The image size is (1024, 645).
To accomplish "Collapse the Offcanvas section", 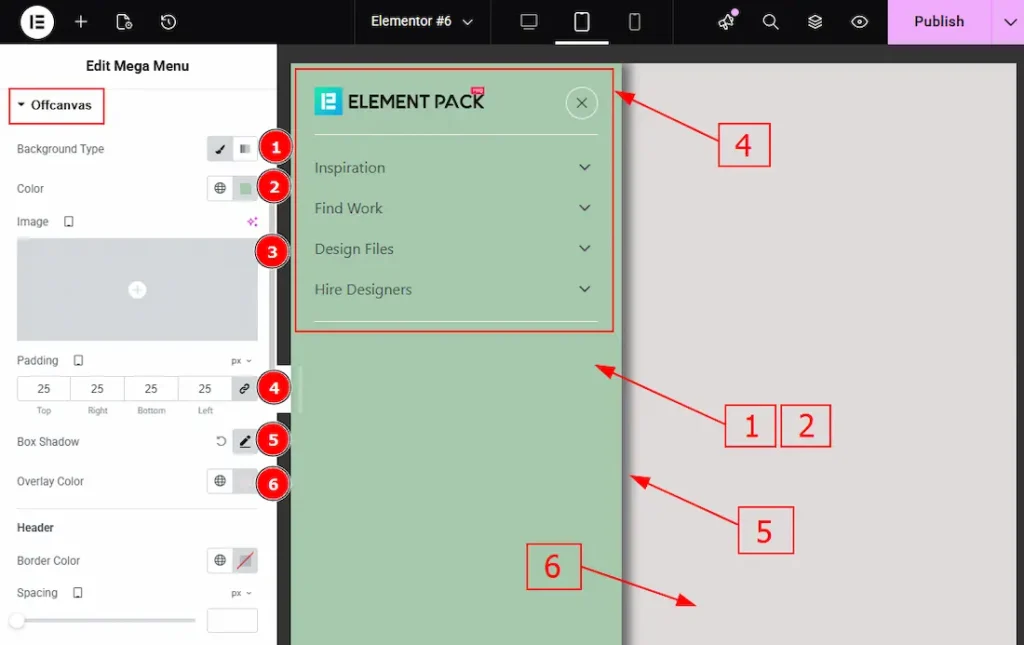I will tap(56, 105).
